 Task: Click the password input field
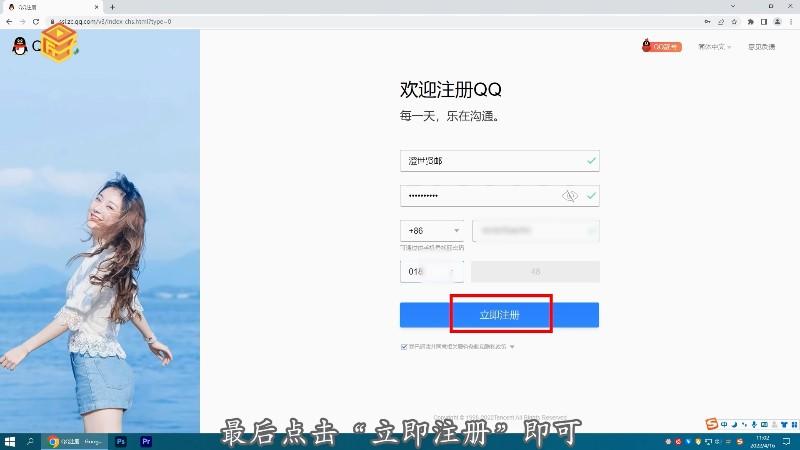click(499, 196)
